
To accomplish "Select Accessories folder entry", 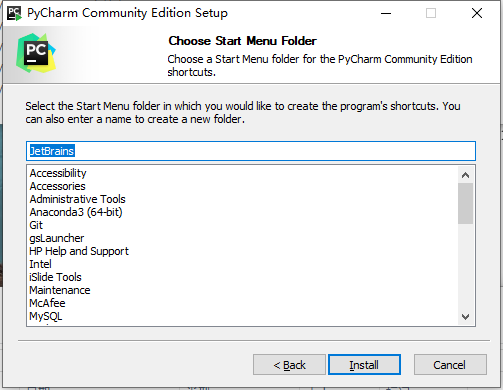I will 58,186.
